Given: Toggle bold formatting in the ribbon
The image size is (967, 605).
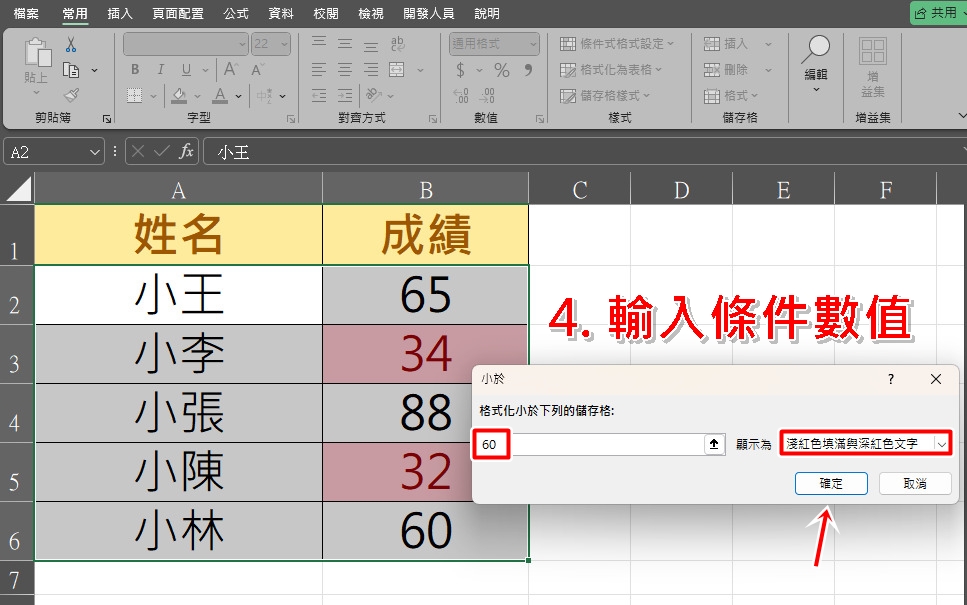Looking at the screenshot, I should pyautogui.click(x=135, y=70).
